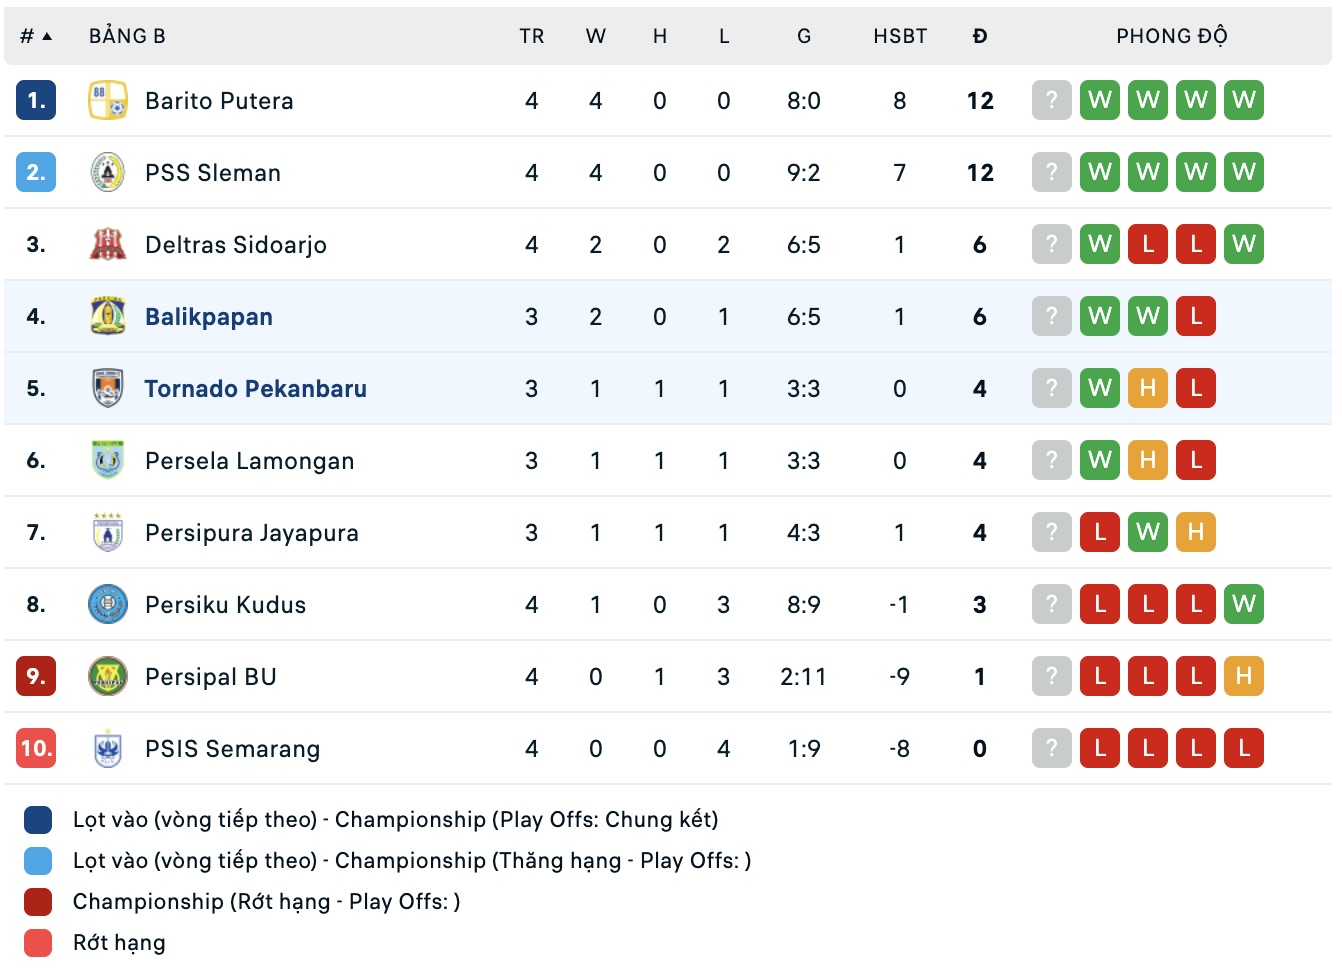
Task: Click the Persipal BU team badge
Action: 108,677
